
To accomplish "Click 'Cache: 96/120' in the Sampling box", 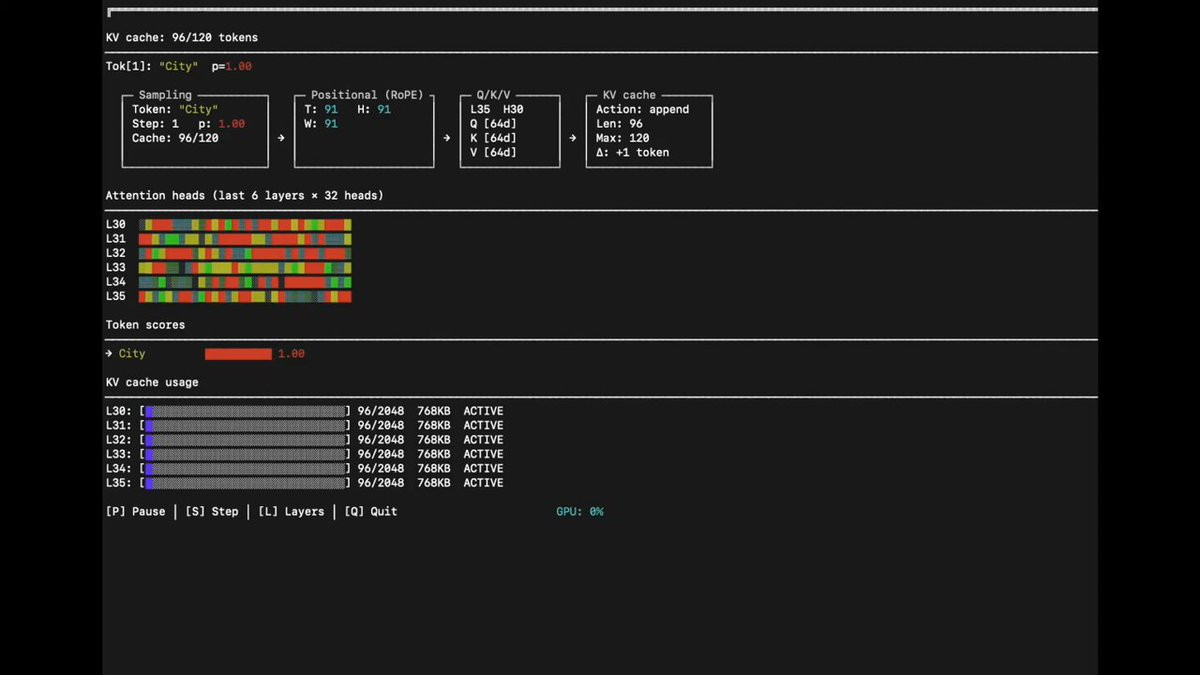I will [x=175, y=138].
